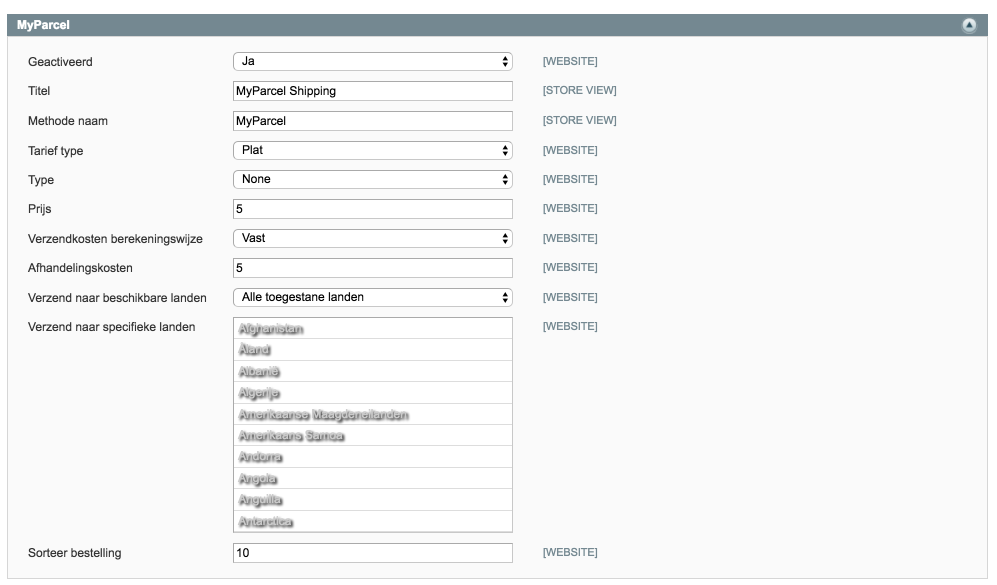Select Amerikaanse Maagdeneilanden in the list
Image resolution: width=997 pixels, height=585 pixels.
[373, 415]
